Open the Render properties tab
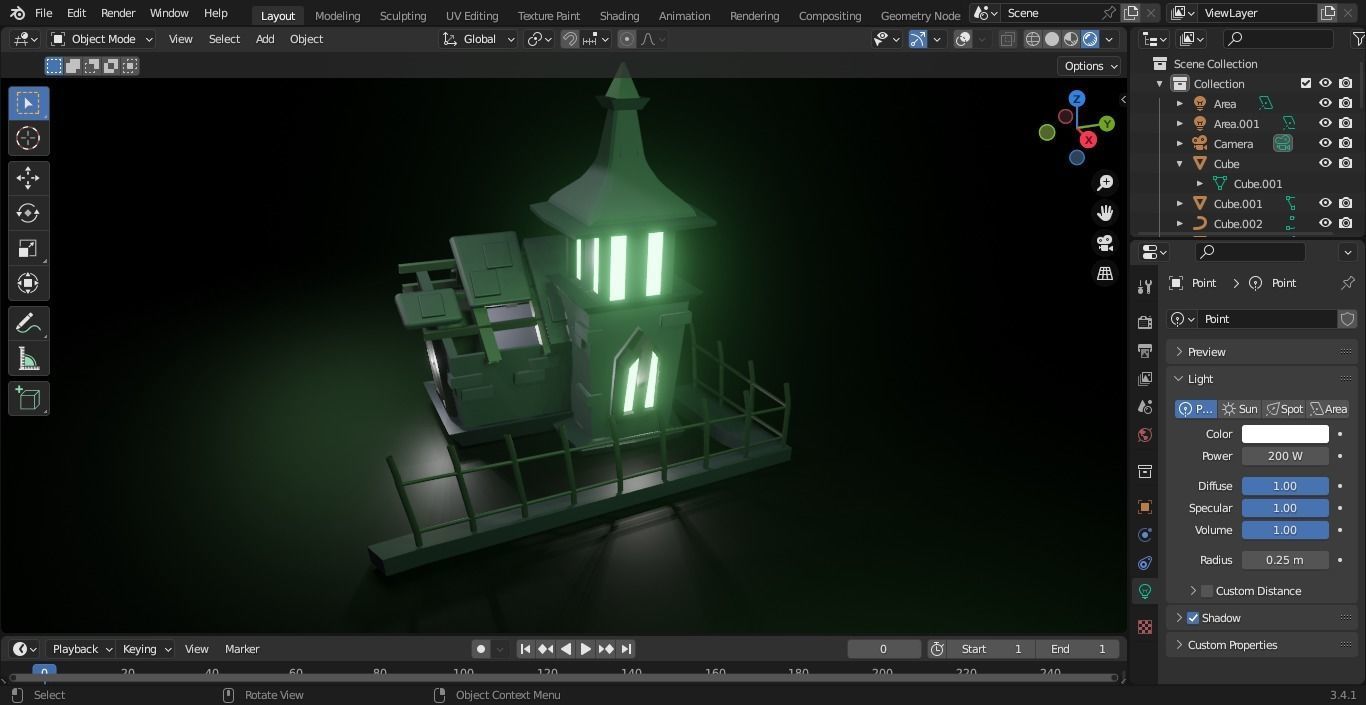Screen dimensions: 1366x705 1145,323
